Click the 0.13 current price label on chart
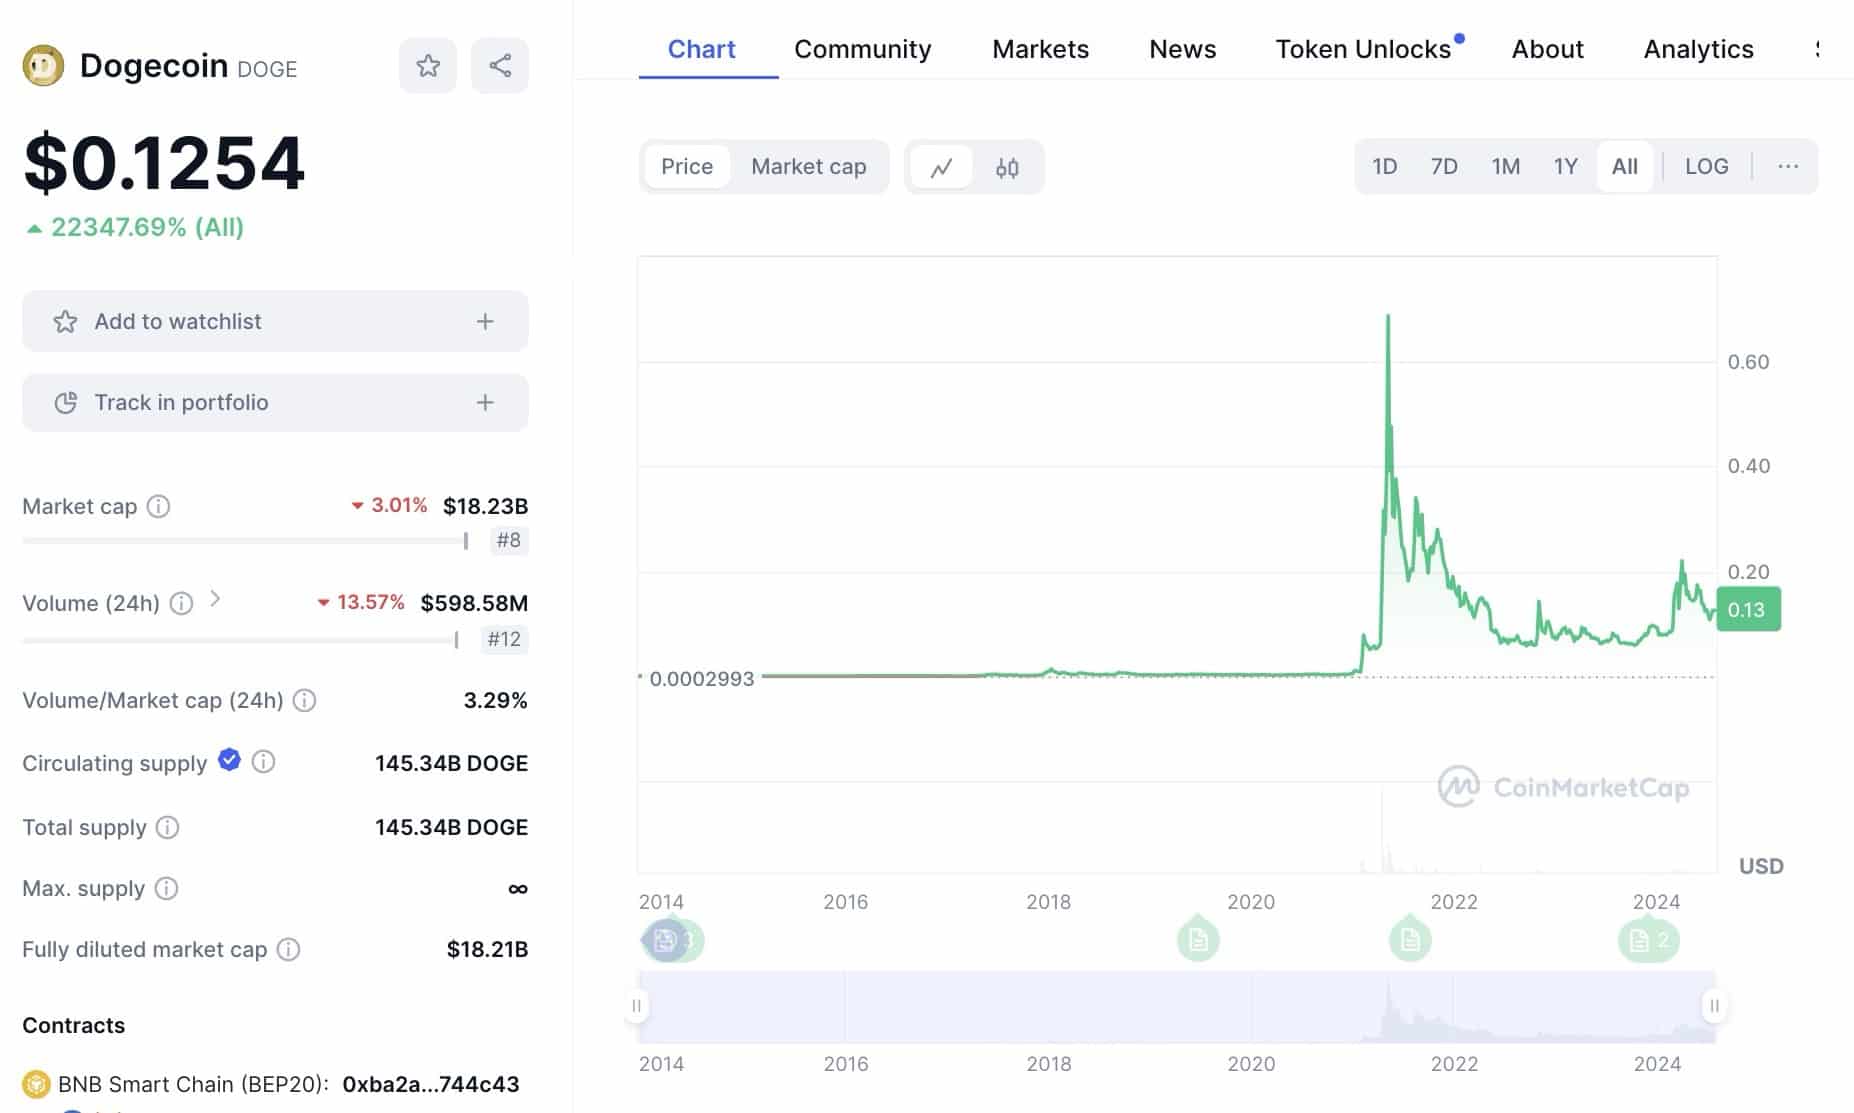The height and width of the screenshot is (1113, 1854). click(x=1748, y=610)
